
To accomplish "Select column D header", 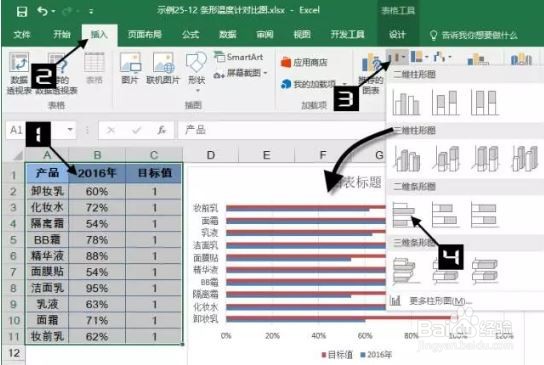I will coord(211,155).
